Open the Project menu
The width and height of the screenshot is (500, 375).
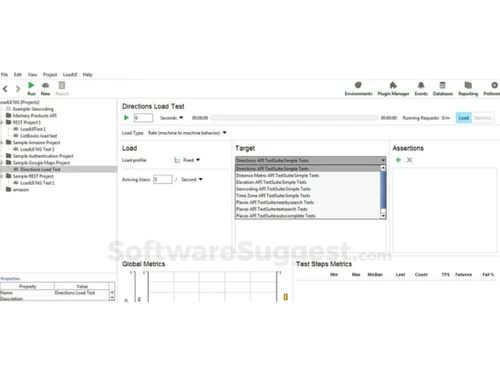click(x=50, y=74)
